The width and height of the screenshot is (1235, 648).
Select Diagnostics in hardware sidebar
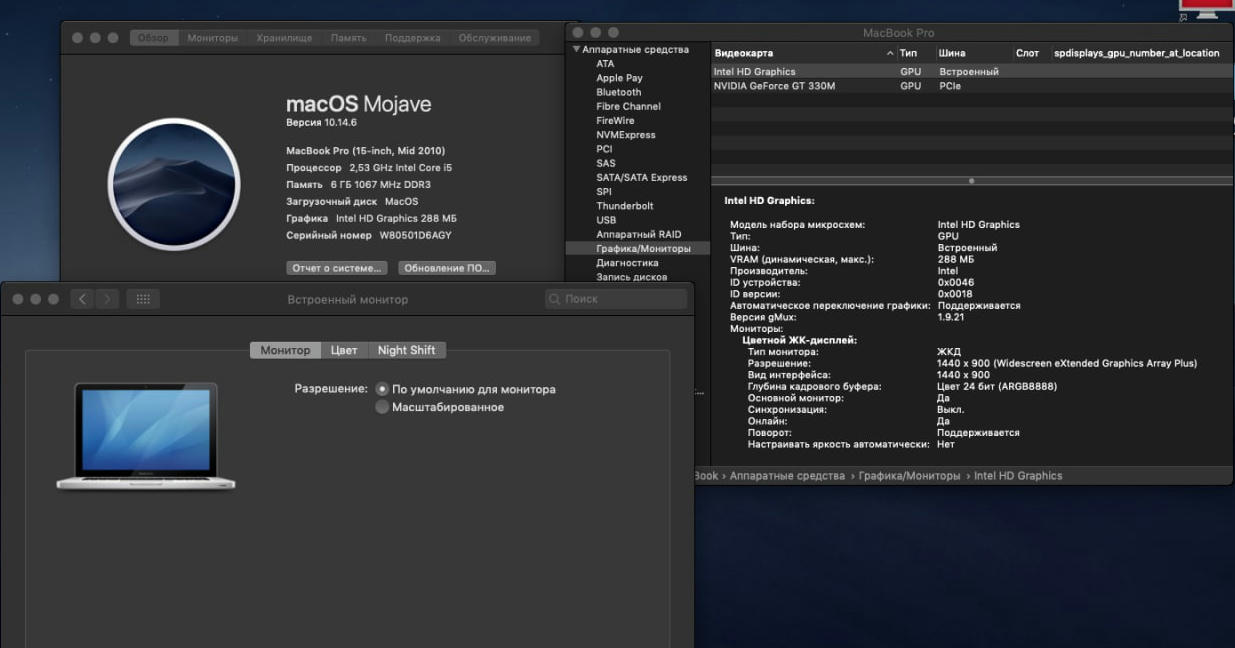coord(627,263)
